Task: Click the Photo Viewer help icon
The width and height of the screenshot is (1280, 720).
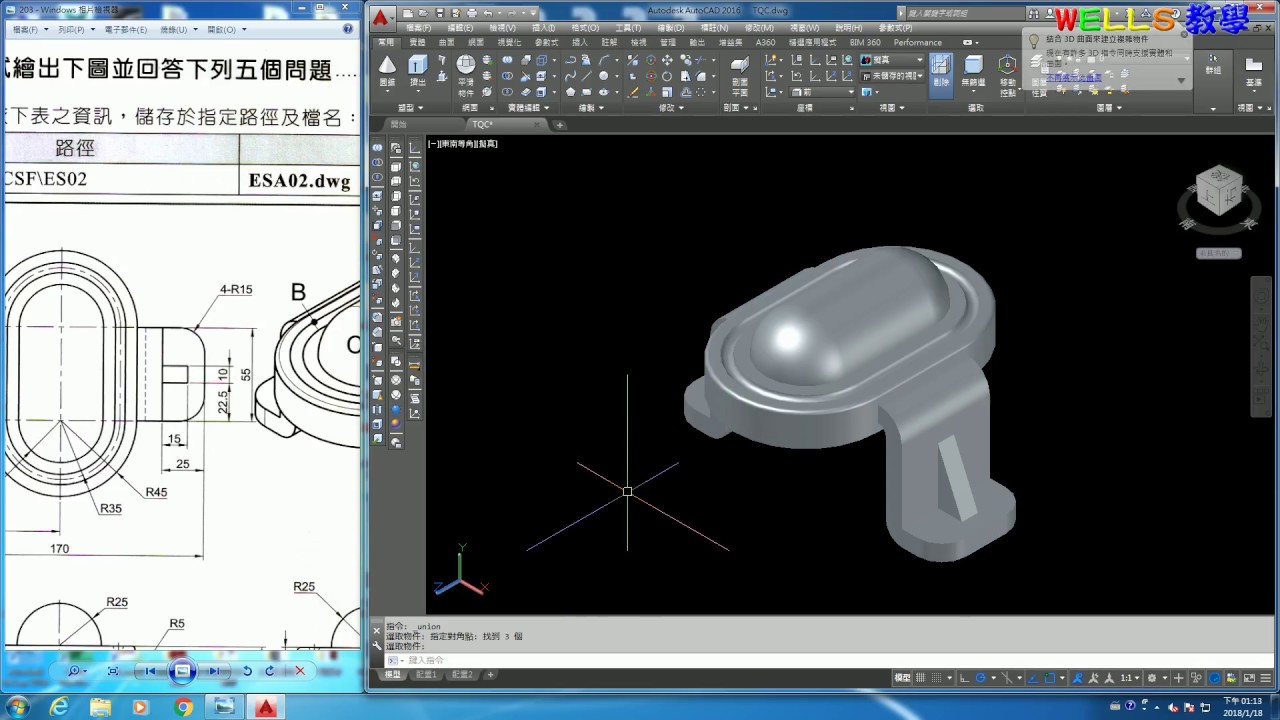Action: point(349,29)
